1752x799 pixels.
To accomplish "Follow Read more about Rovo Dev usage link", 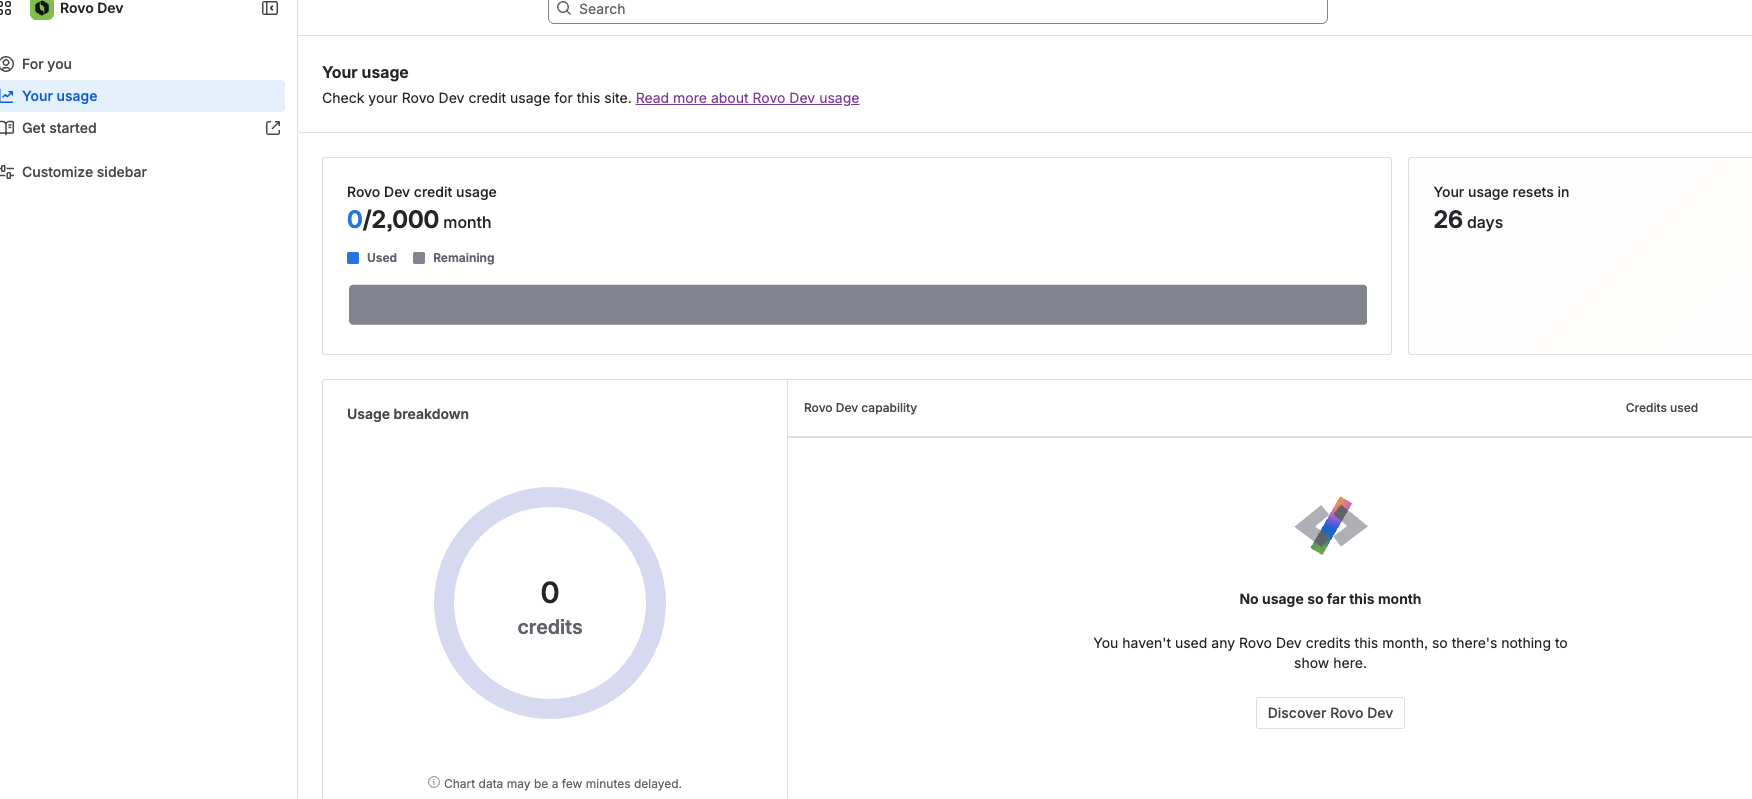I will pyautogui.click(x=747, y=98).
